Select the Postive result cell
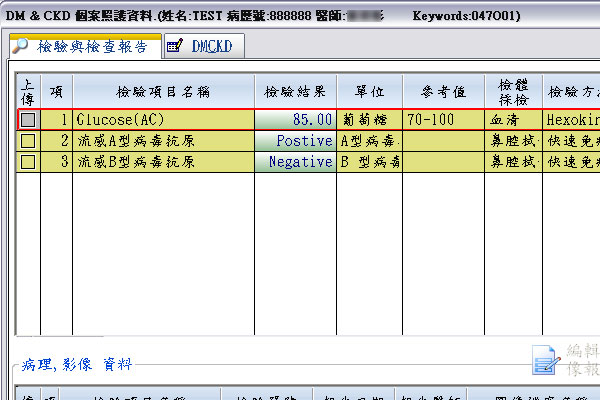 [294, 140]
